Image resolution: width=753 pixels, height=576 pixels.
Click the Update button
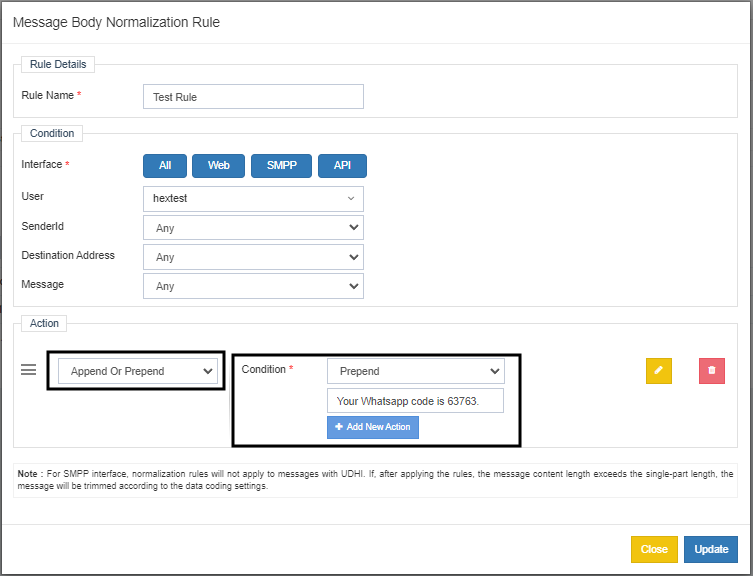(x=711, y=549)
